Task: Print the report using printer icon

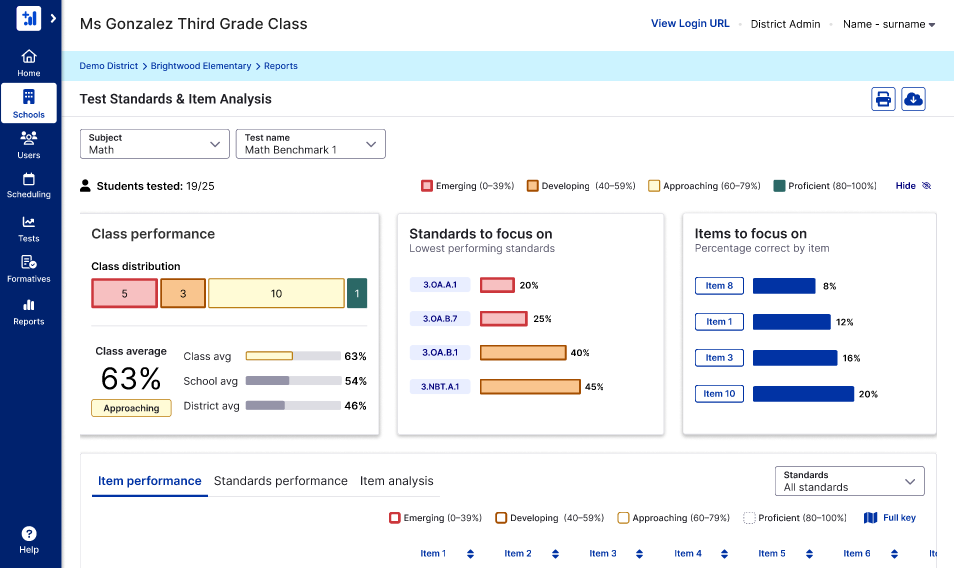Action: 883,99
